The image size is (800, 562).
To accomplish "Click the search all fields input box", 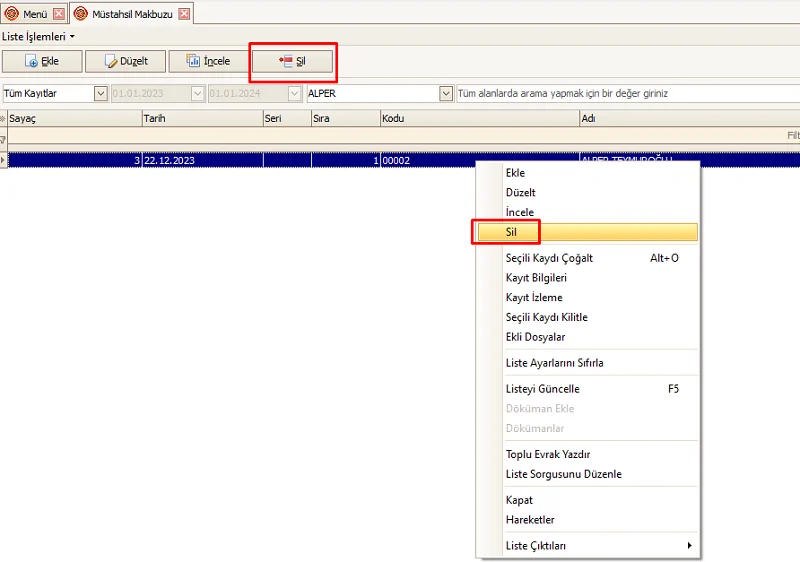I will coord(625,93).
